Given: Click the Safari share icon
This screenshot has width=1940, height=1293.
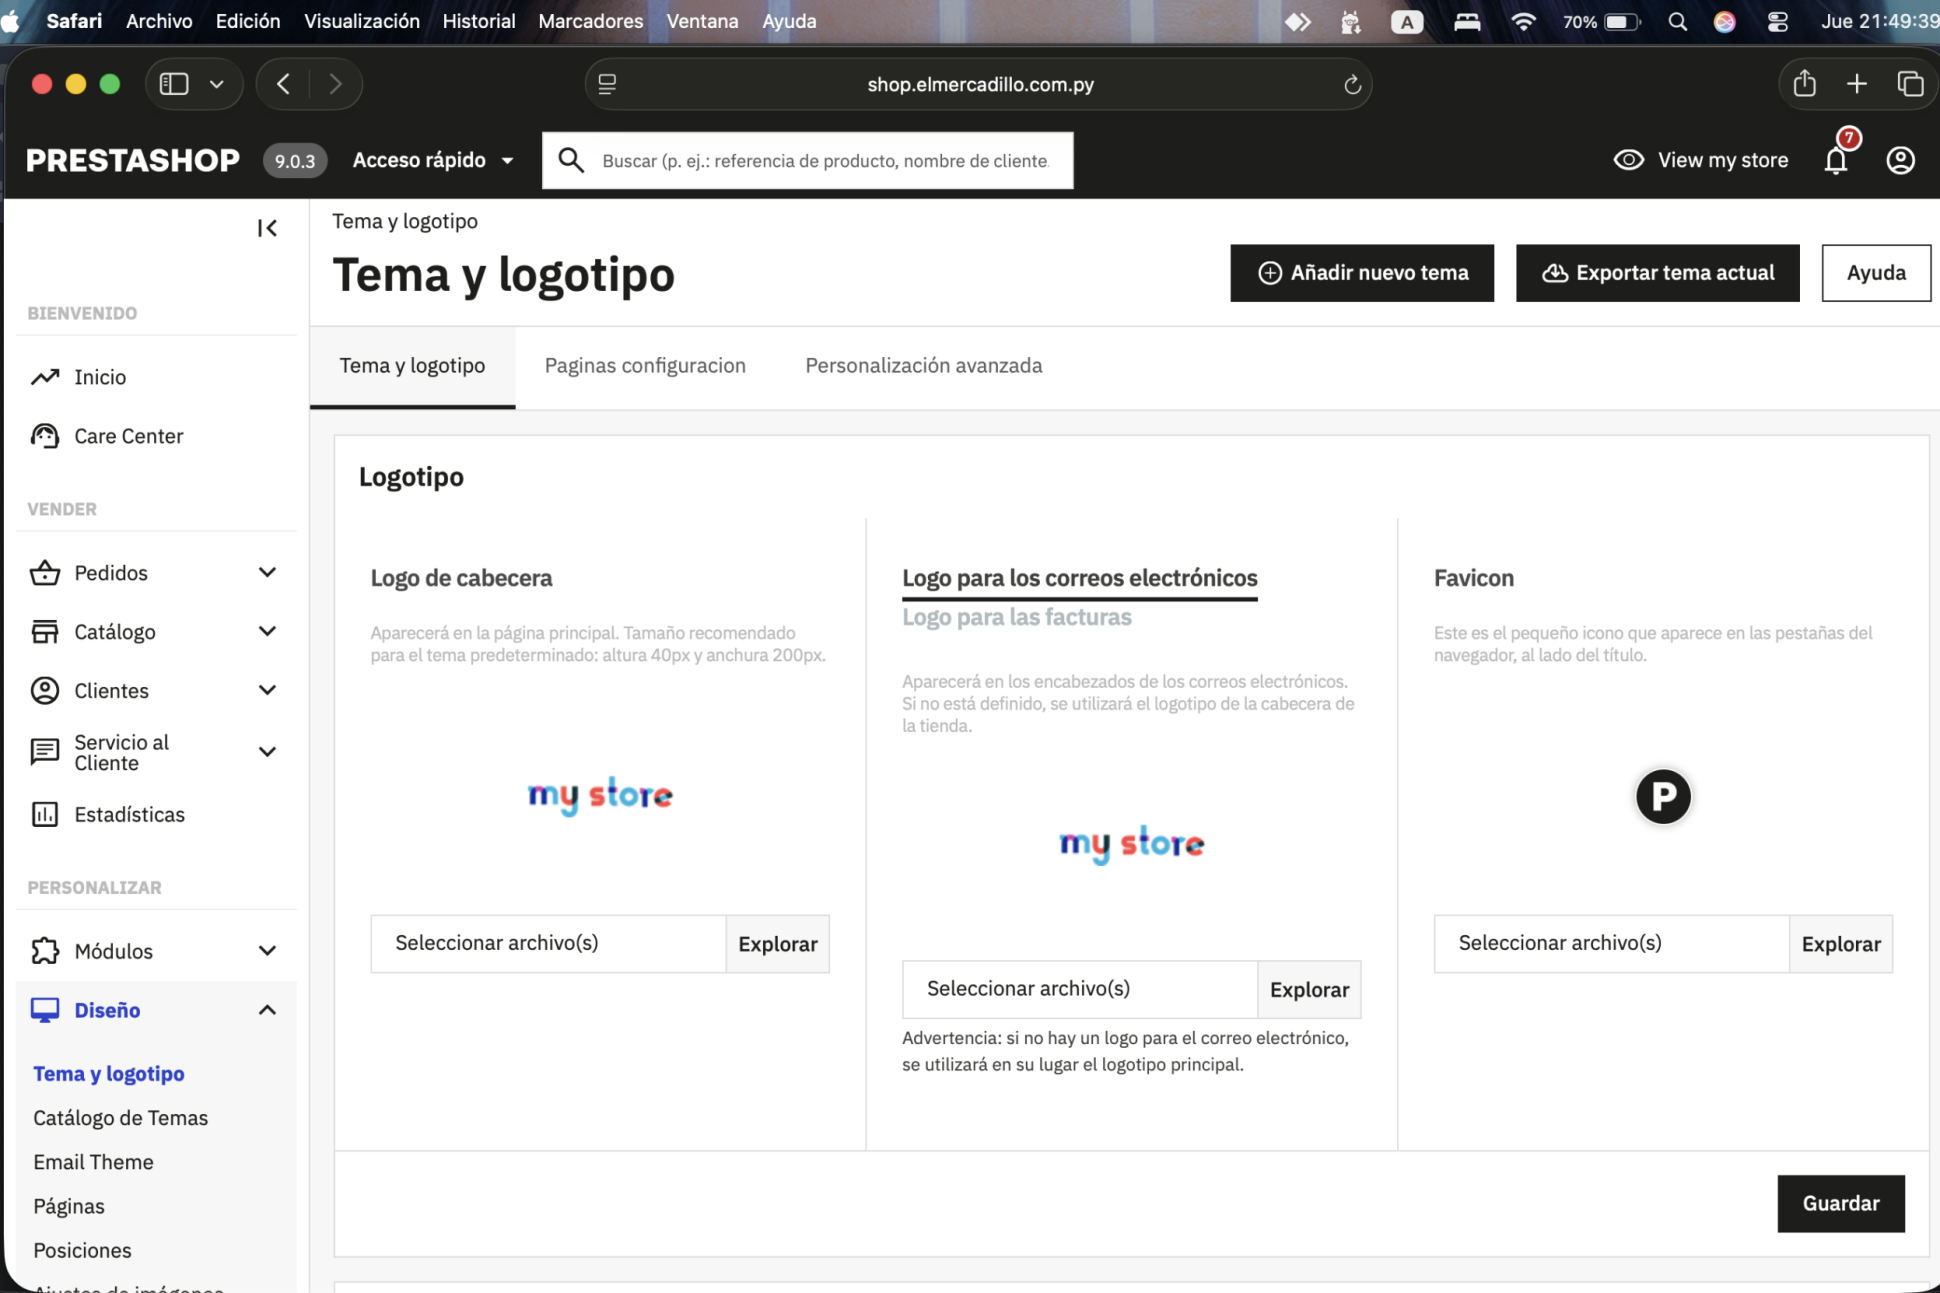Looking at the screenshot, I should click(x=1804, y=84).
